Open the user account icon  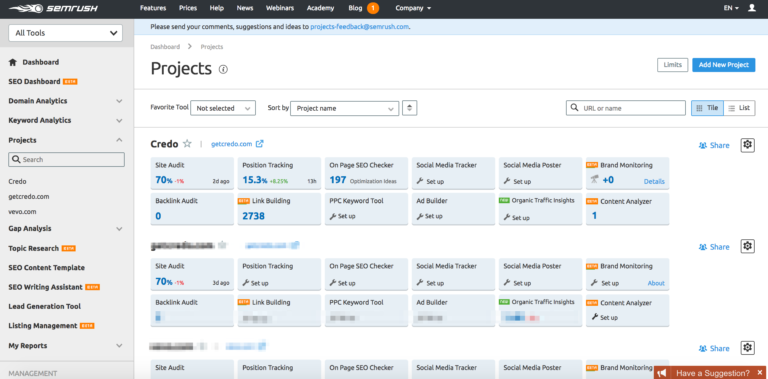[752, 8]
